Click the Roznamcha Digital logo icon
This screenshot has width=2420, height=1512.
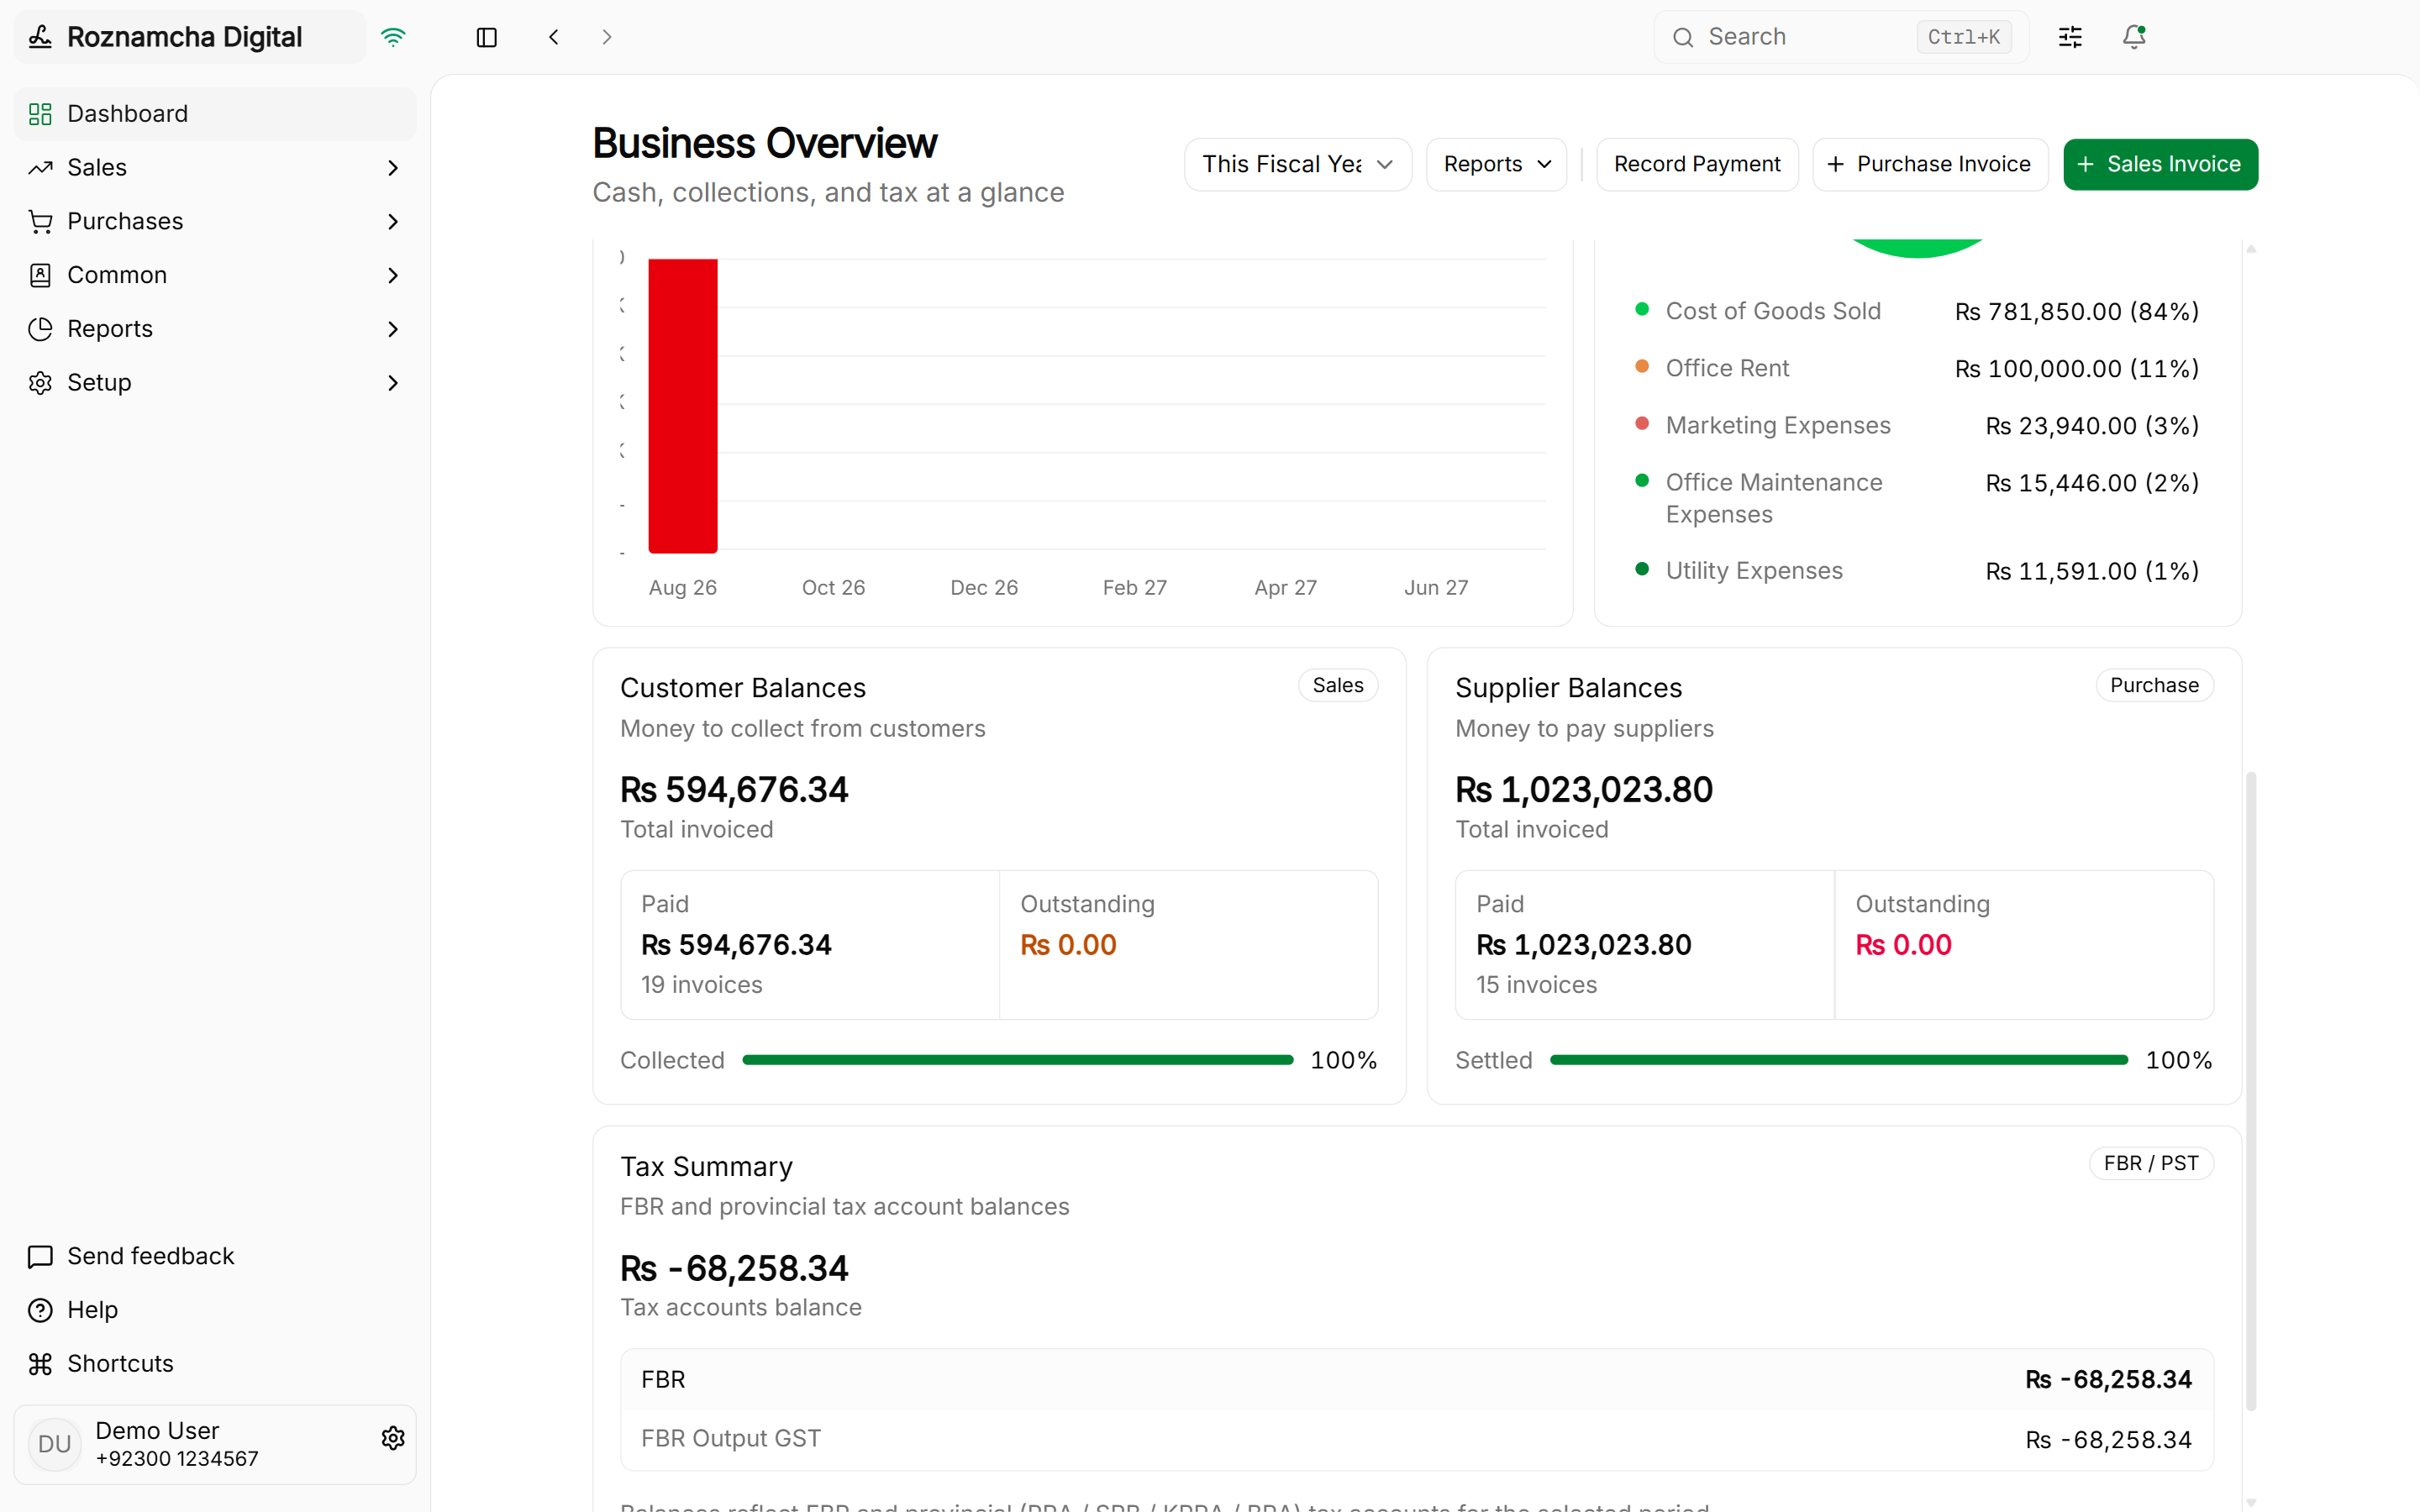[40, 37]
